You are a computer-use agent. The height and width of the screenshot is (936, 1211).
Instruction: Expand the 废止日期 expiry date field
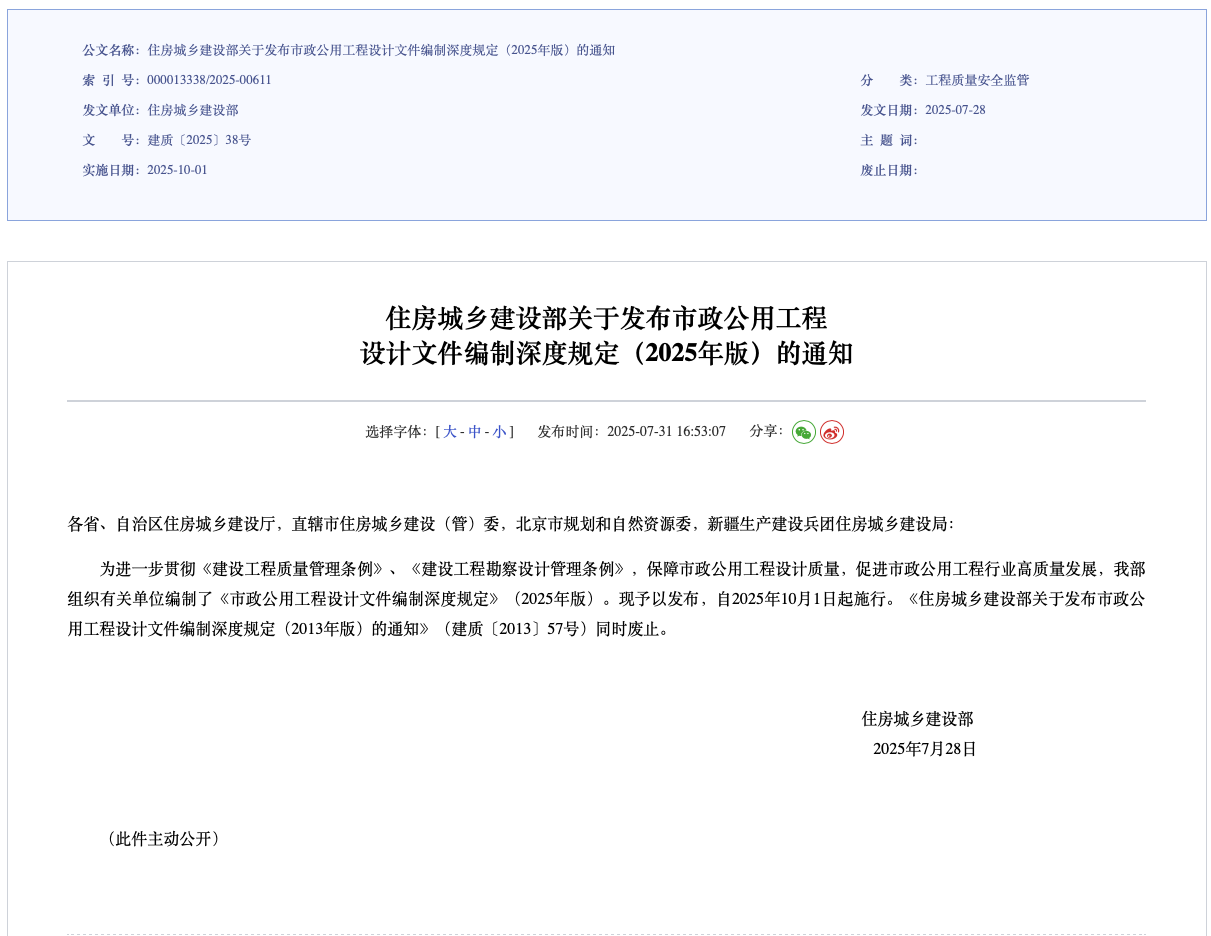pos(891,170)
